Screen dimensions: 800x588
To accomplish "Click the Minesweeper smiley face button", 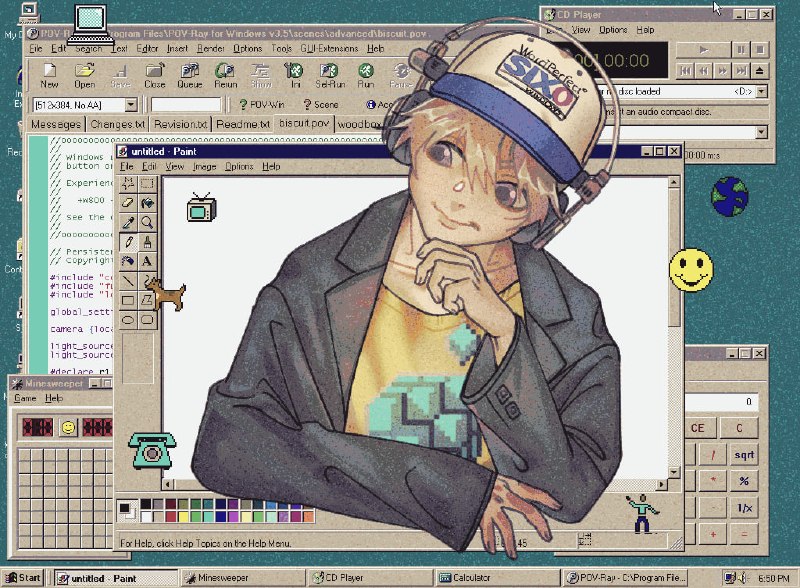I will 68,427.
